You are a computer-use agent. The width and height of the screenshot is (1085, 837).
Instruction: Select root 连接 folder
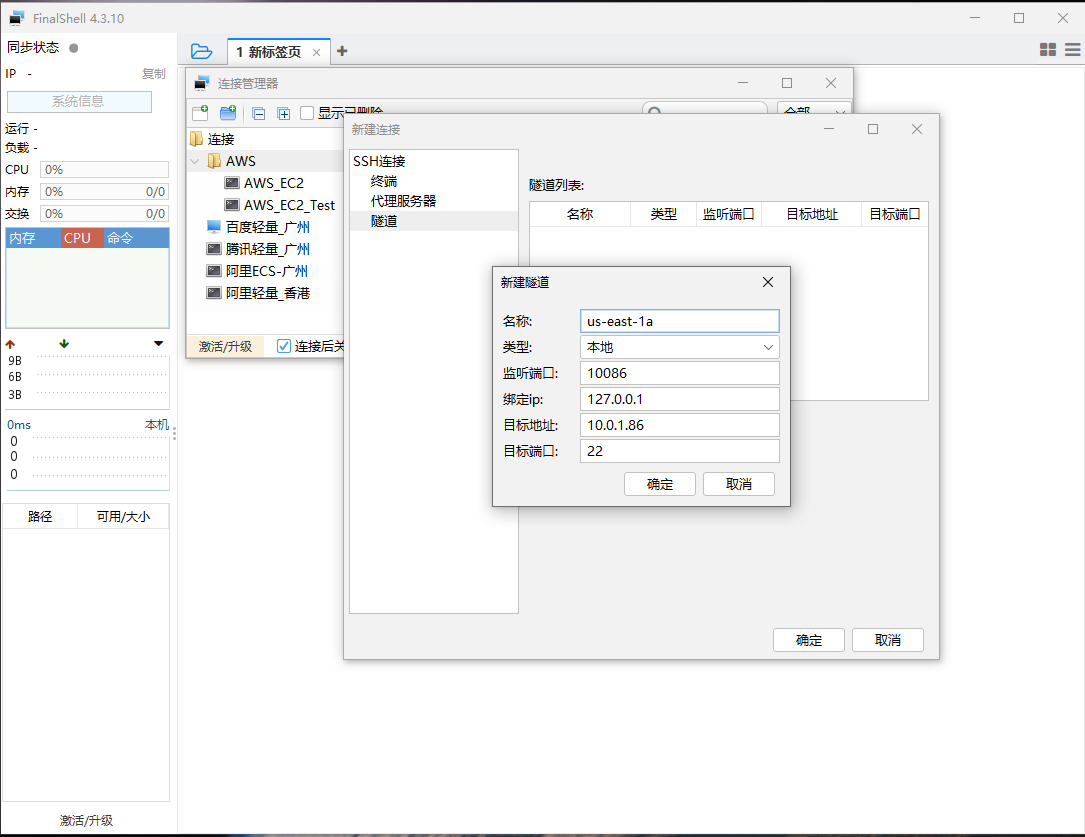[x=221, y=139]
